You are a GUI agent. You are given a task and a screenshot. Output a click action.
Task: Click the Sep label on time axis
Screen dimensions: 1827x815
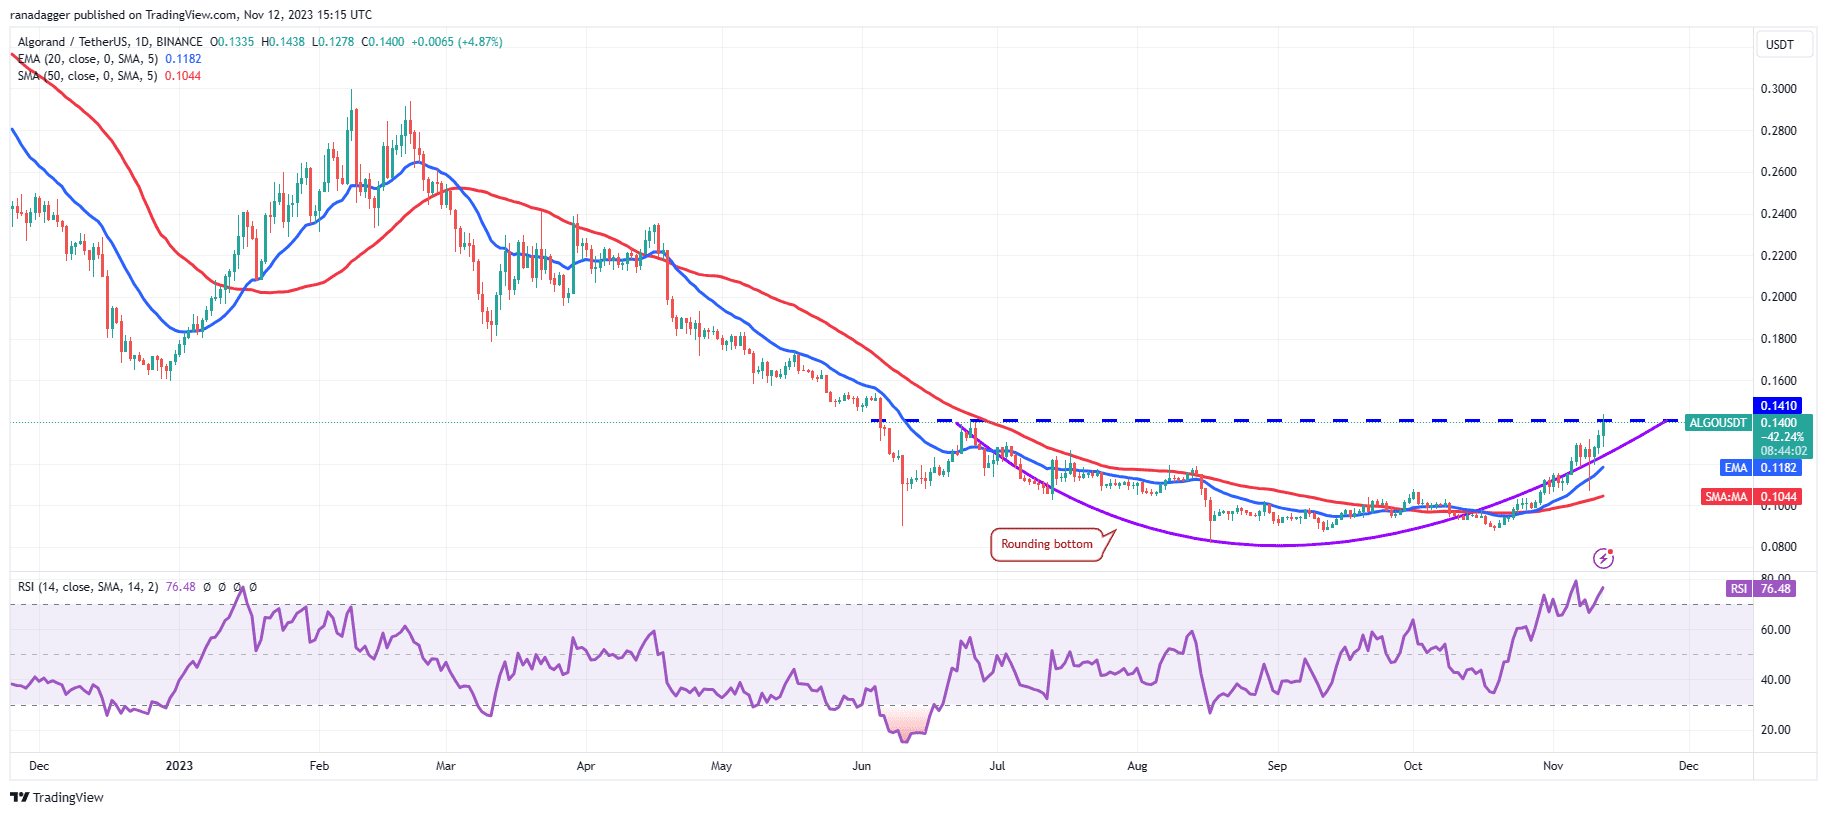click(x=1277, y=766)
